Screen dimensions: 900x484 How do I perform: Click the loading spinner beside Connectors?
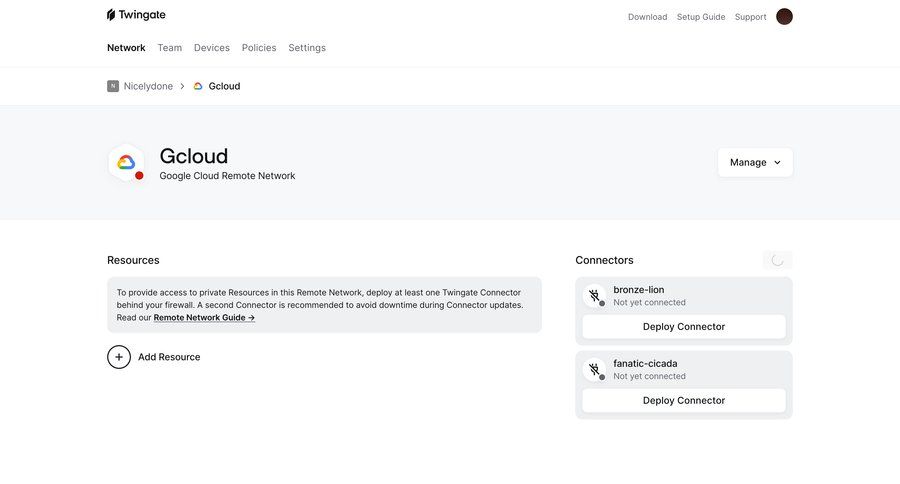[777, 260]
